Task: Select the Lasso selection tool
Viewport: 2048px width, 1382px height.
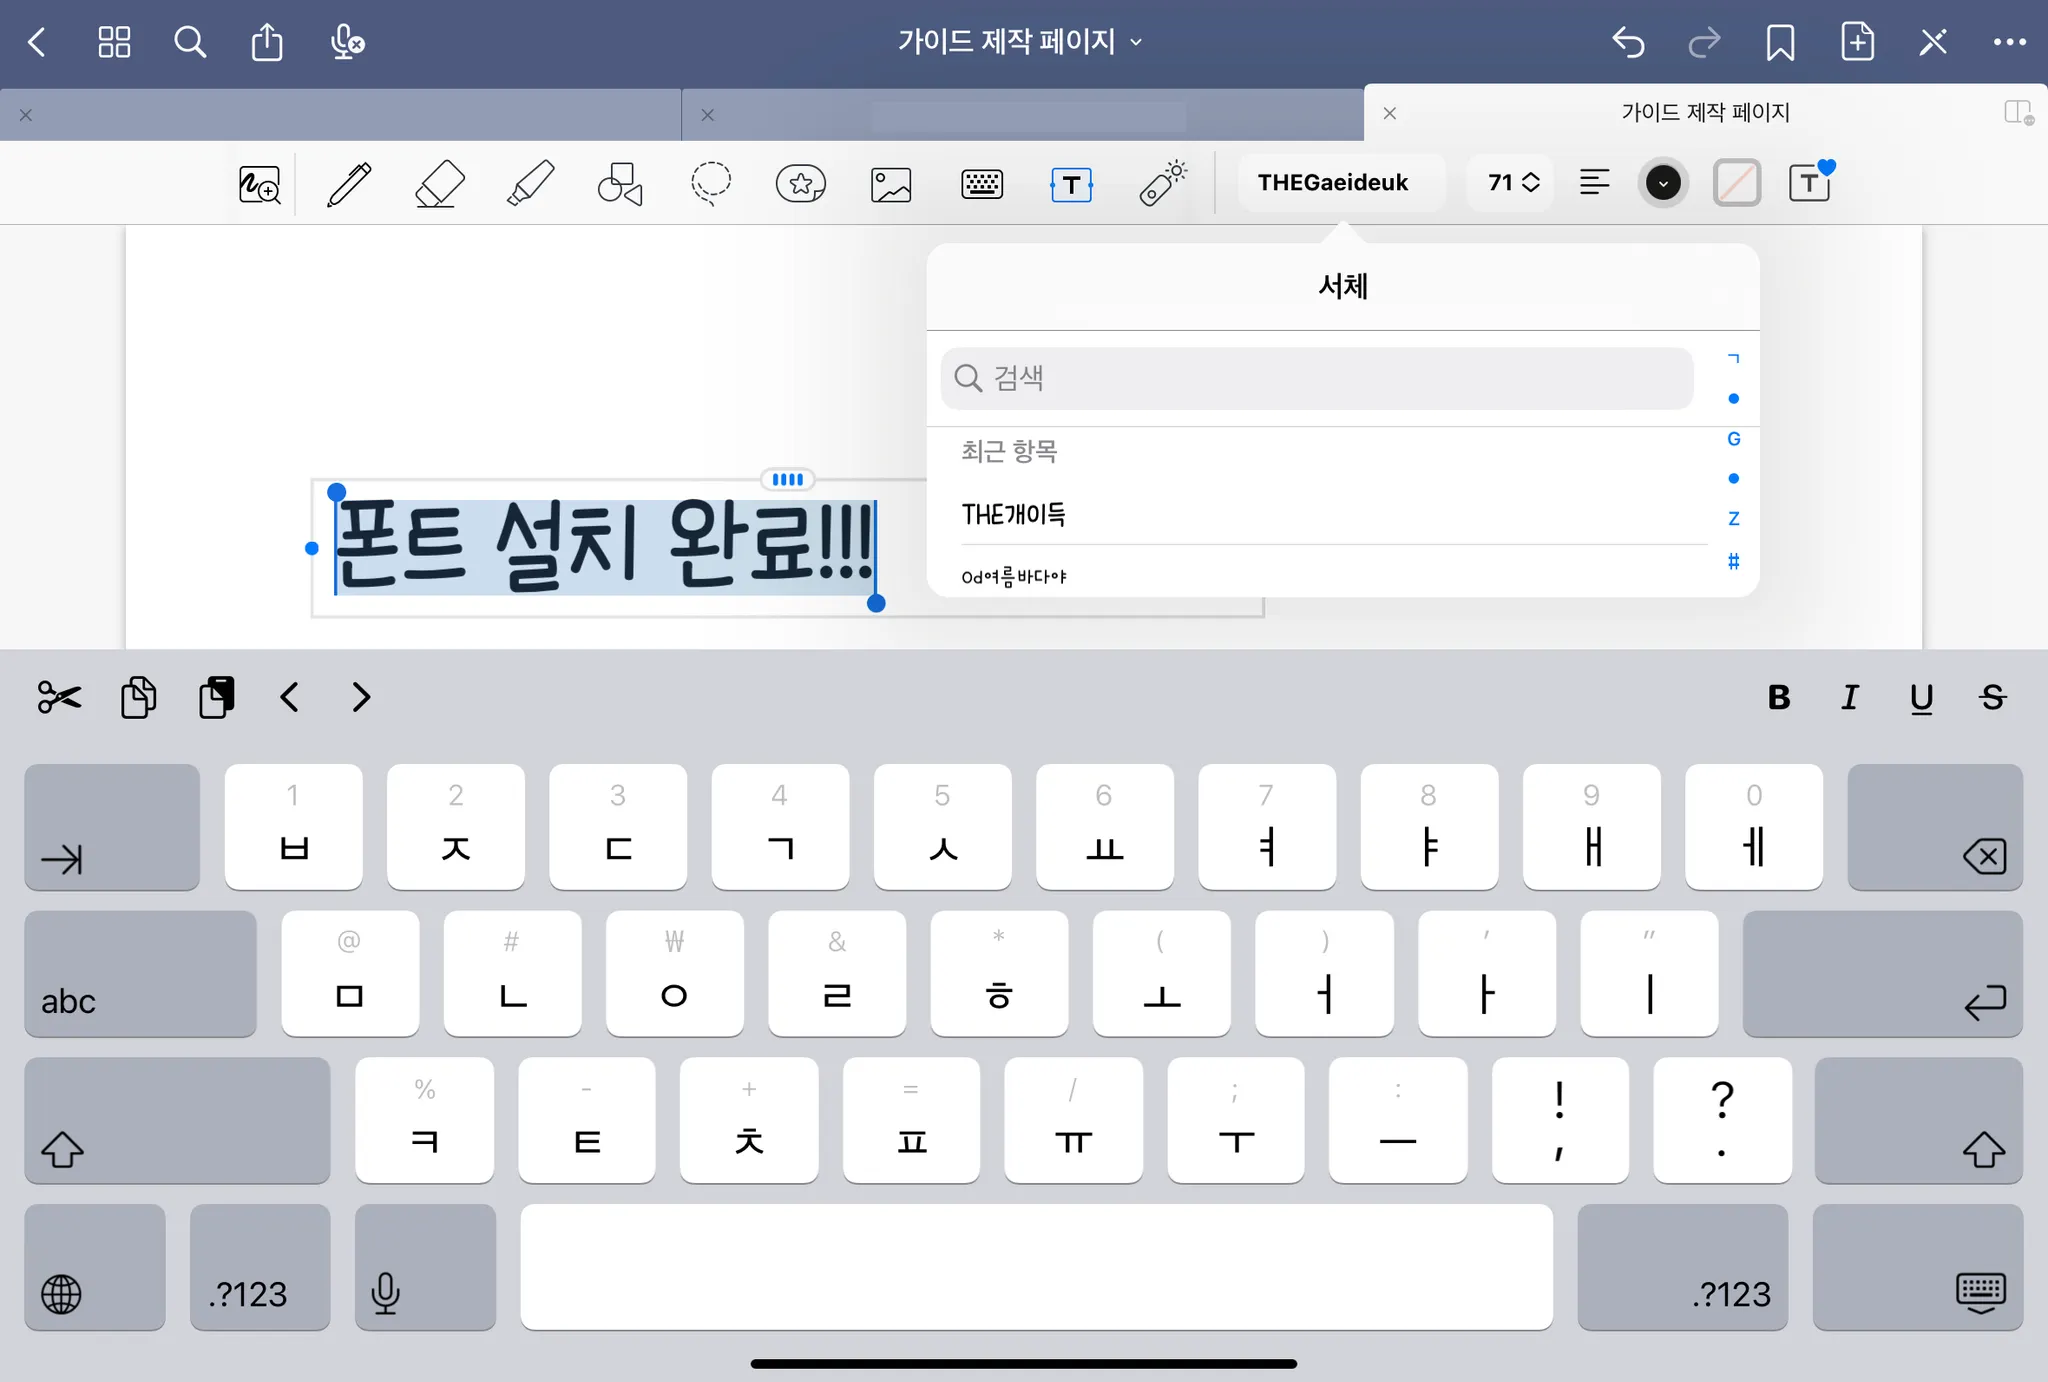Action: (711, 184)
